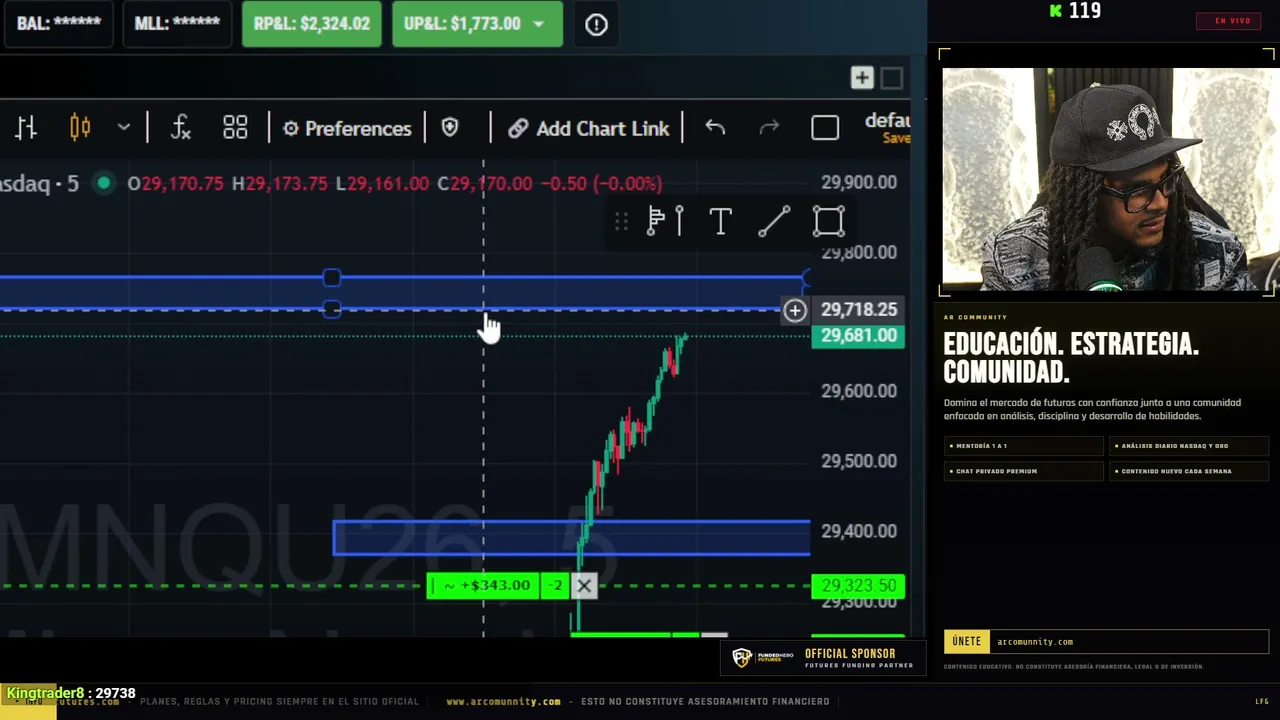Add a new panel with the plus icon

coord(862,78)
